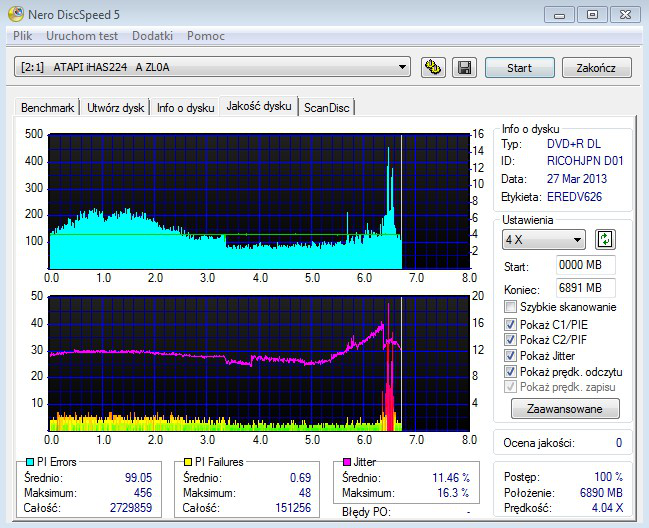Viewport: 649px width, 528px height.
Task: Toggle Pokaż Jitter checkbox
Action: 510,355
